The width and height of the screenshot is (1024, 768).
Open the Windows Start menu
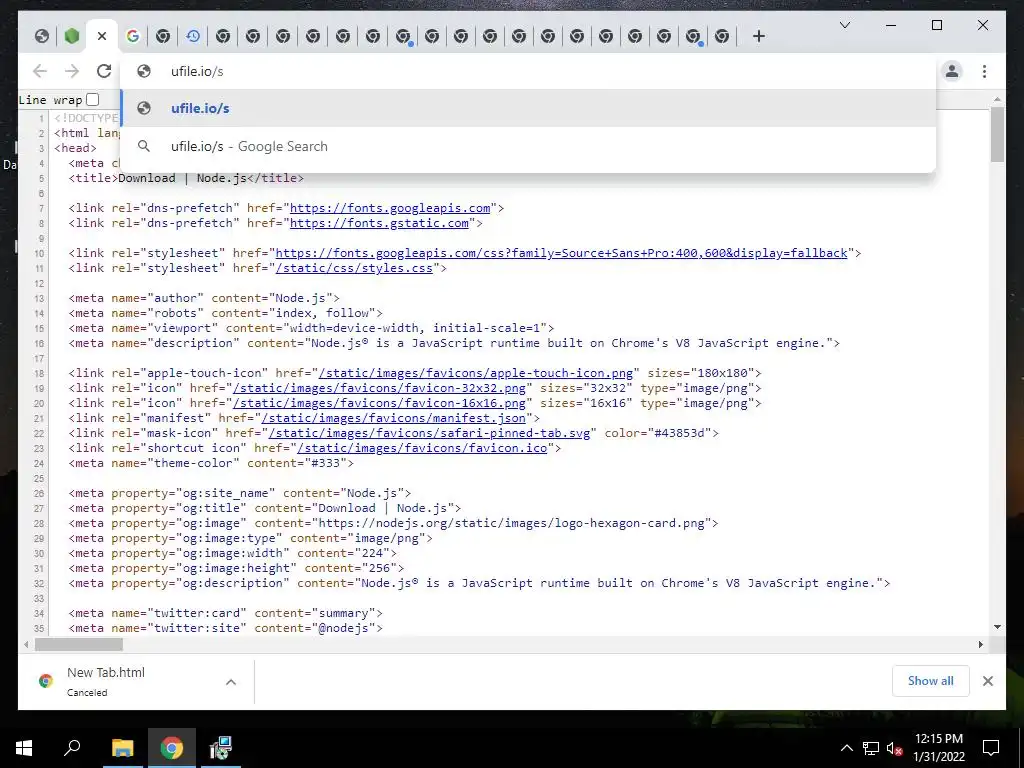pos(24,748)
